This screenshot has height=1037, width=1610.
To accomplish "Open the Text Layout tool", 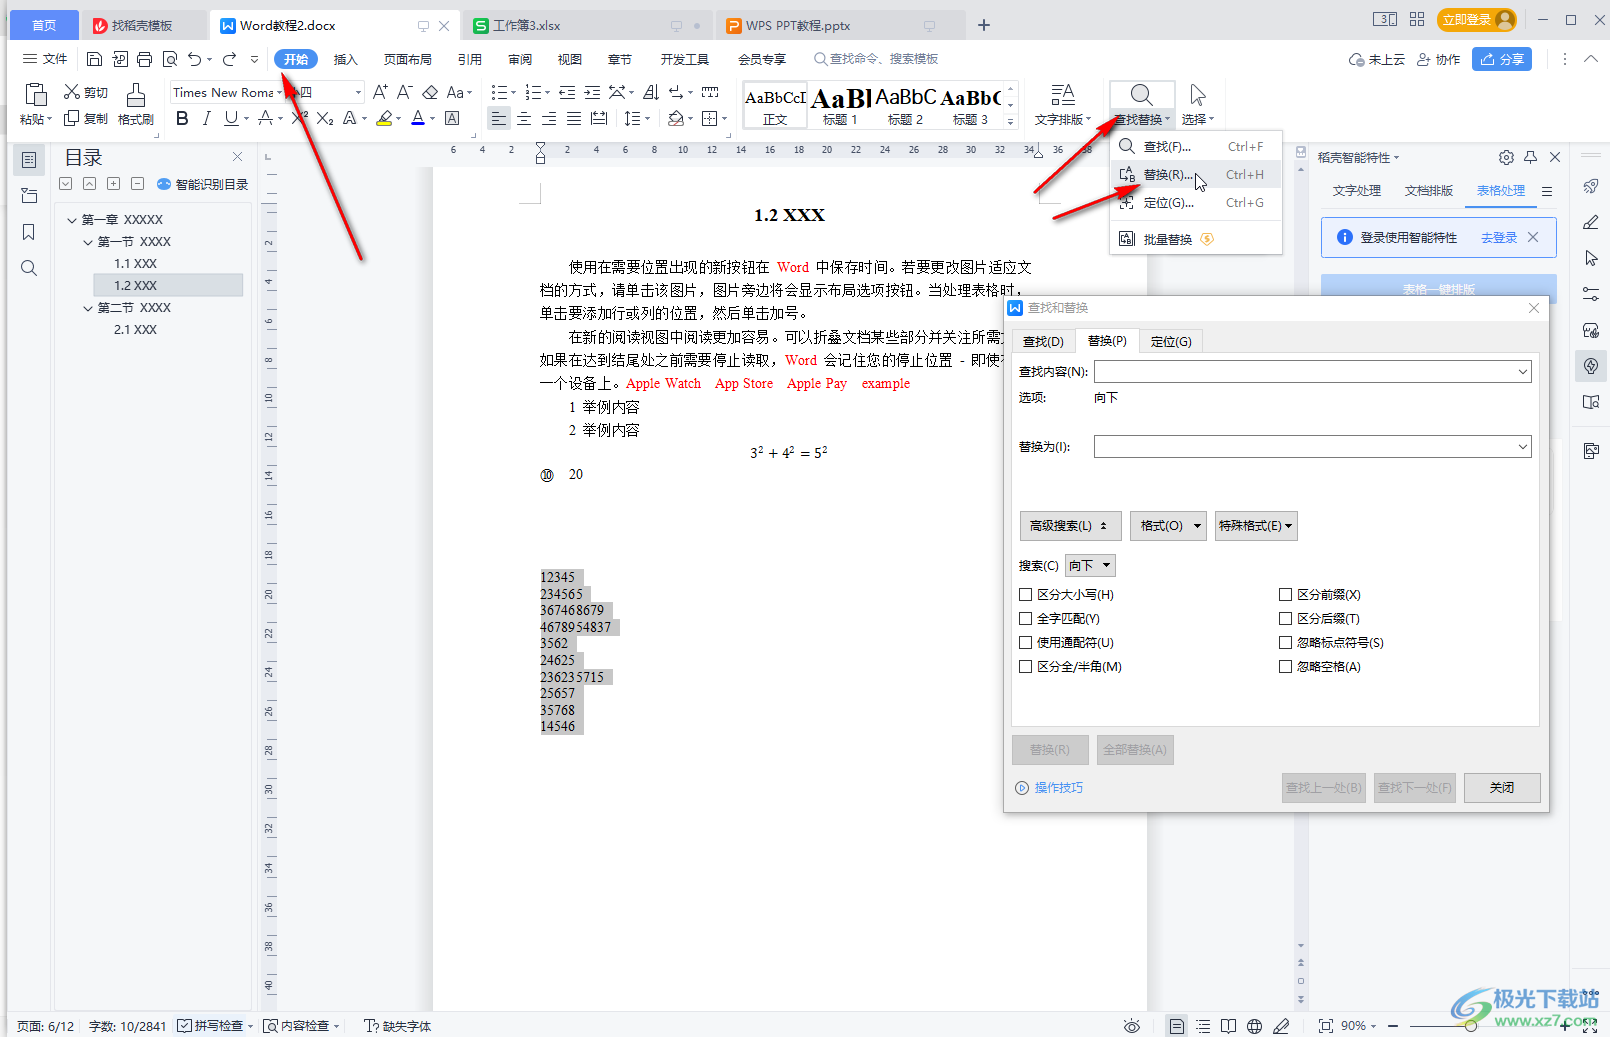I will pos(1062,95).
